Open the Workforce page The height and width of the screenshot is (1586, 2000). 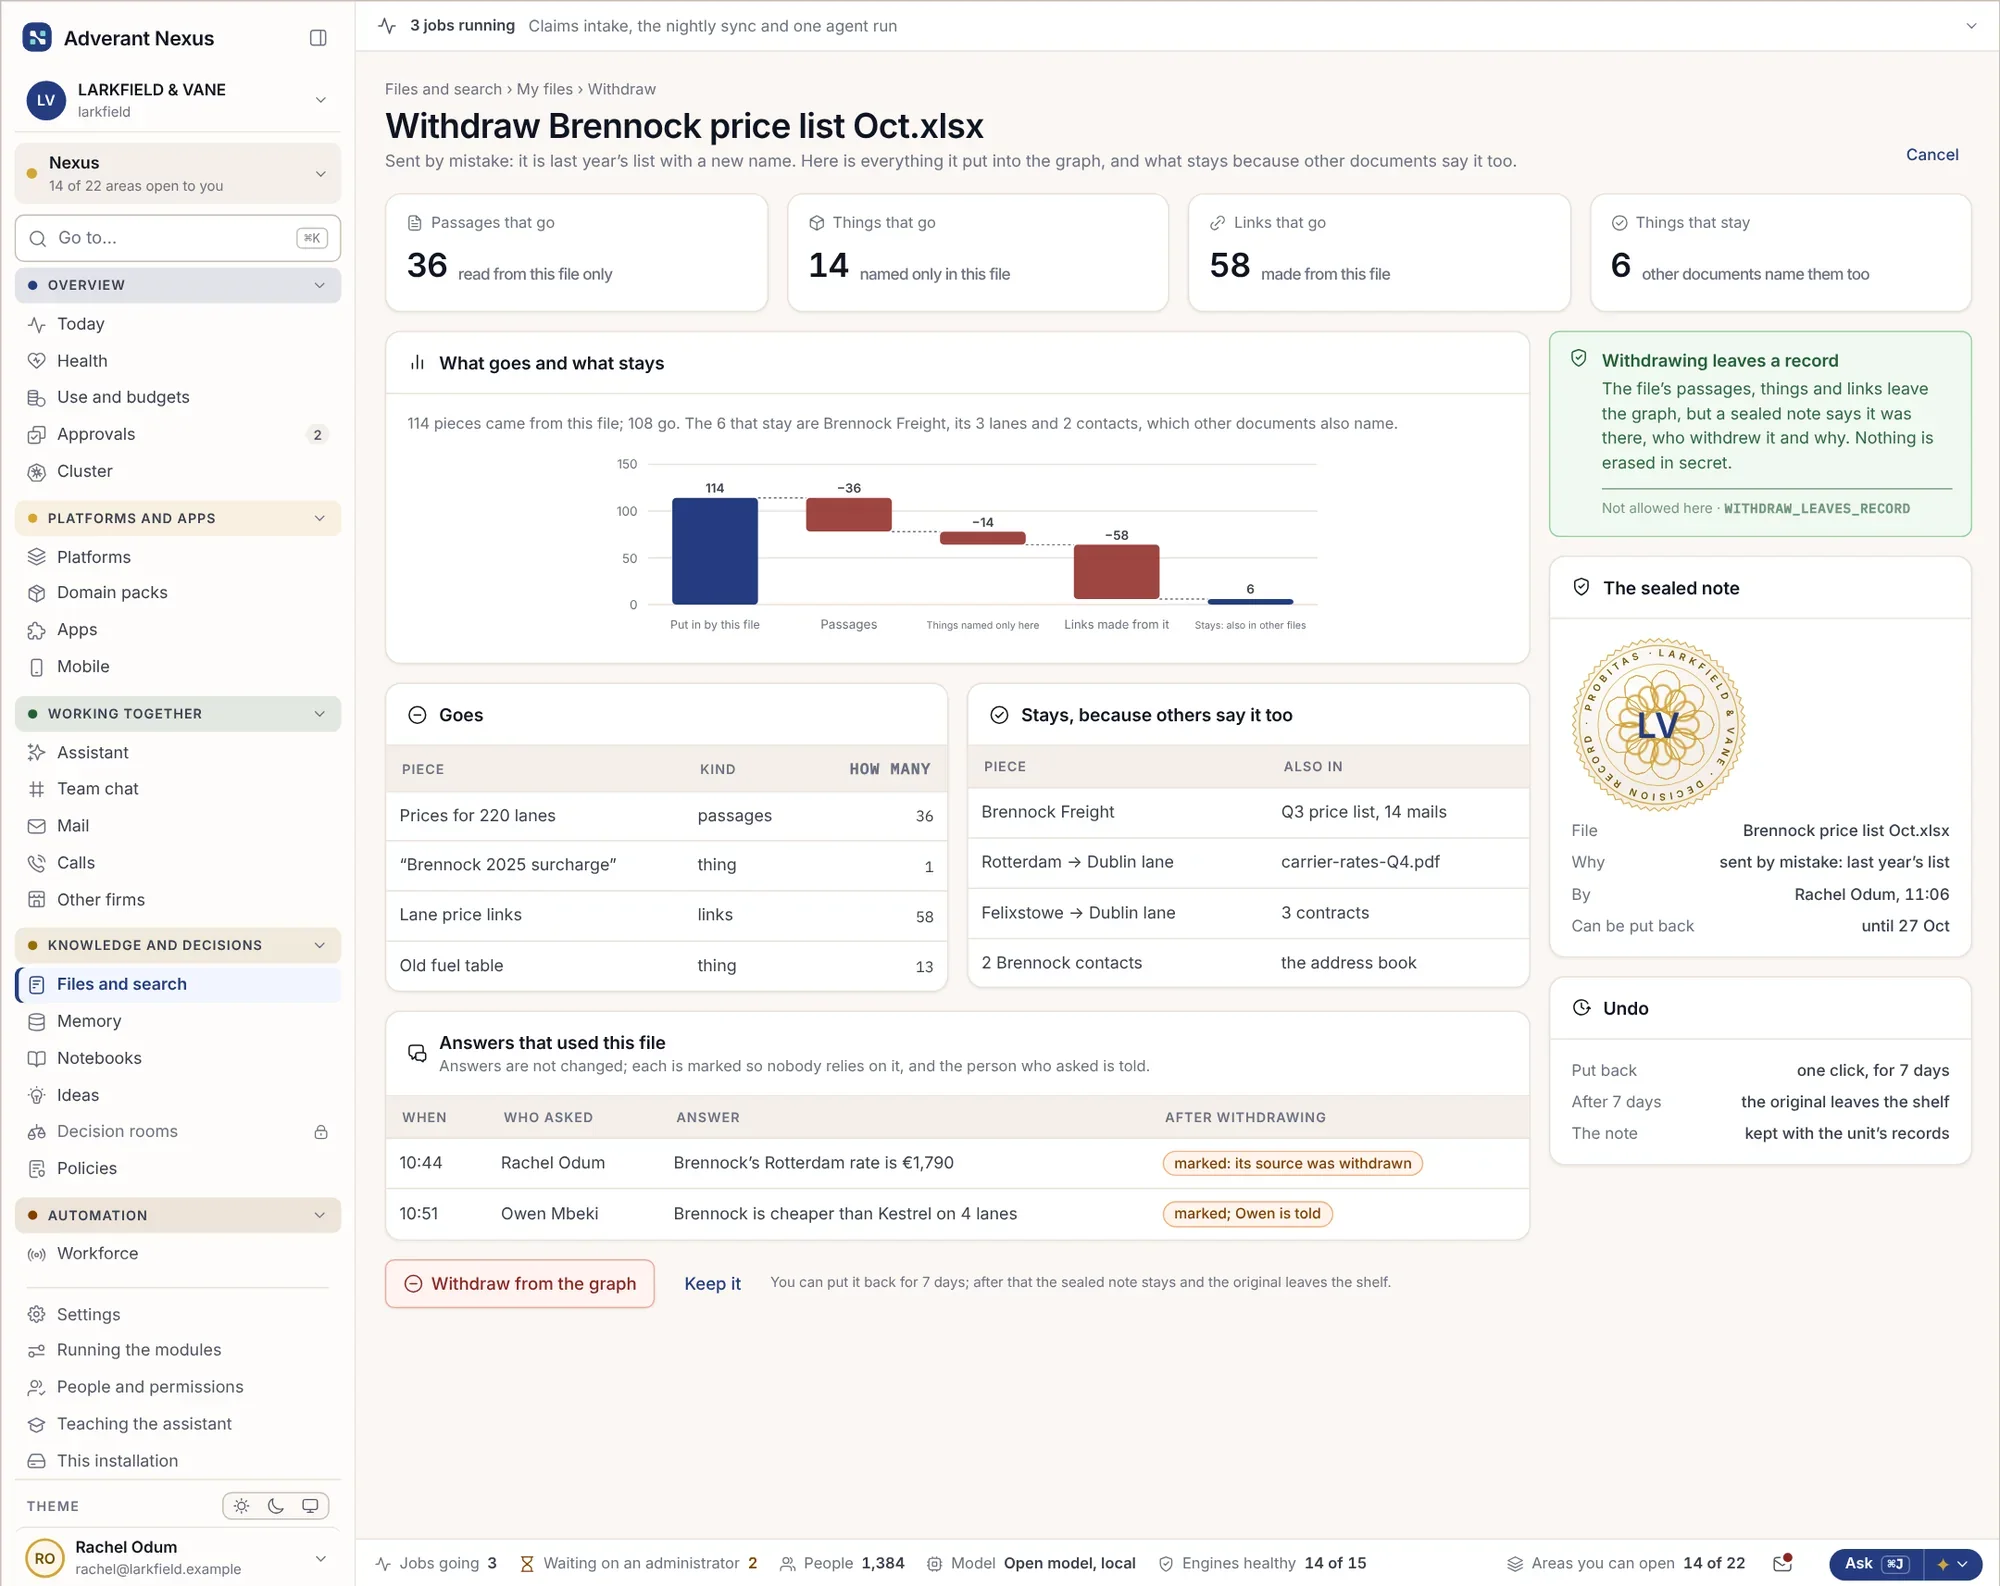[178, 1254]
